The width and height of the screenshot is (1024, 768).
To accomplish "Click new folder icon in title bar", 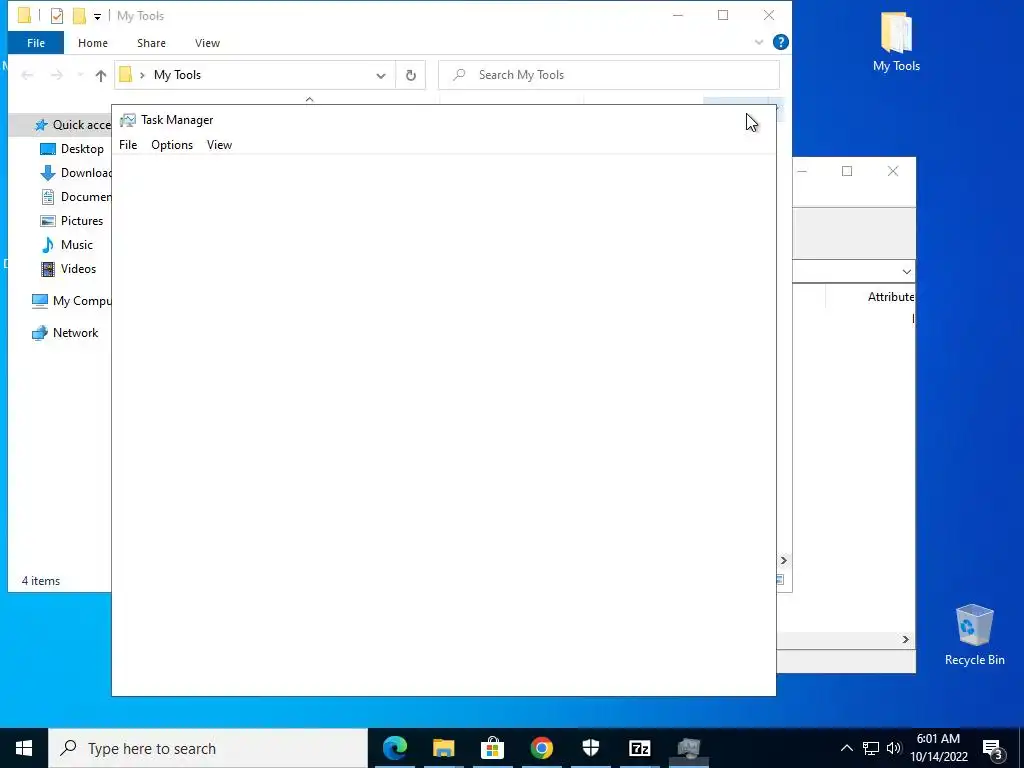I will pos(79,16).
